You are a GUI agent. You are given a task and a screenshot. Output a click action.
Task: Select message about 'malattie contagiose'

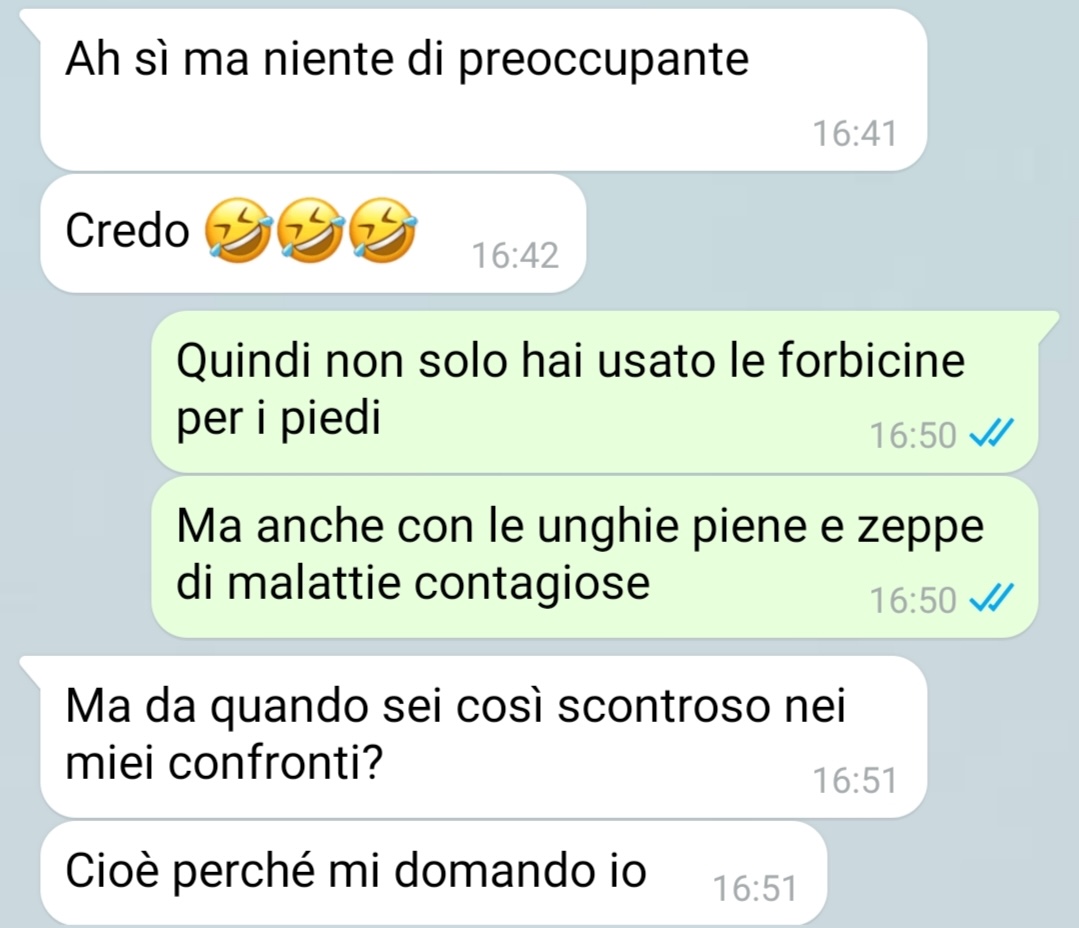click(595, 557)
